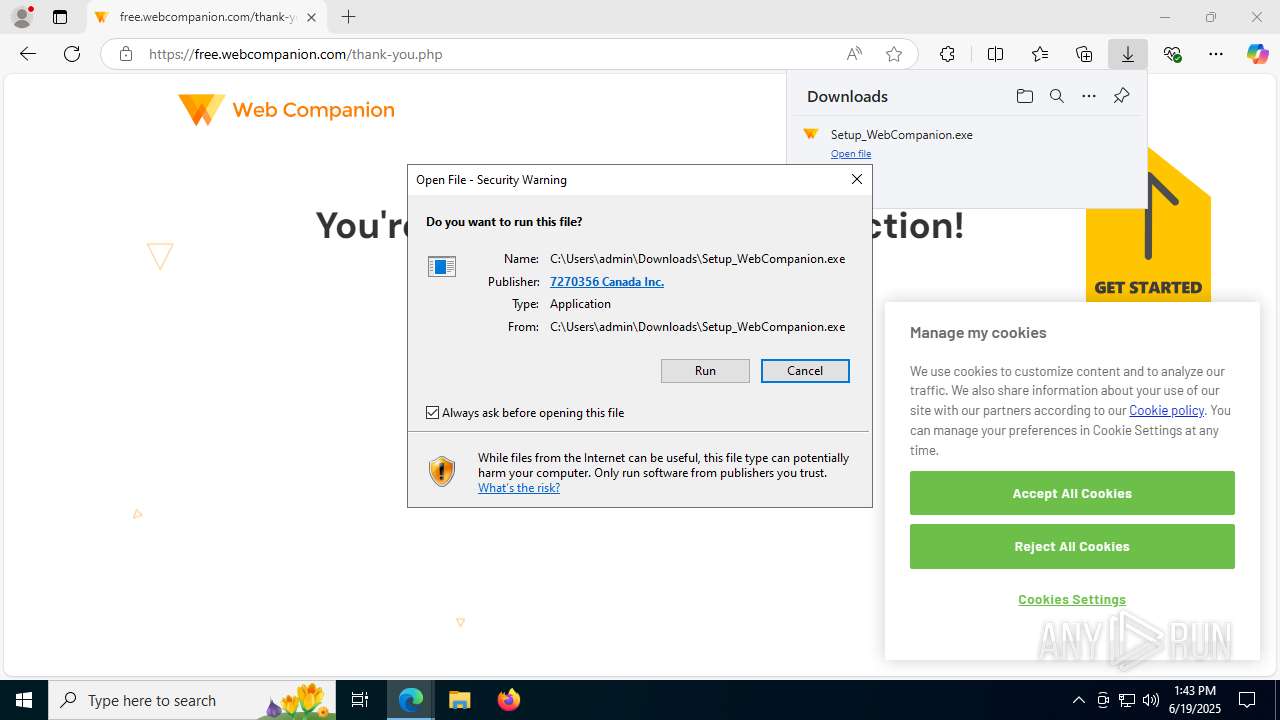Click the address bar URL
The height and width of the screenshot is (720, 1280).
coord(296,54)
